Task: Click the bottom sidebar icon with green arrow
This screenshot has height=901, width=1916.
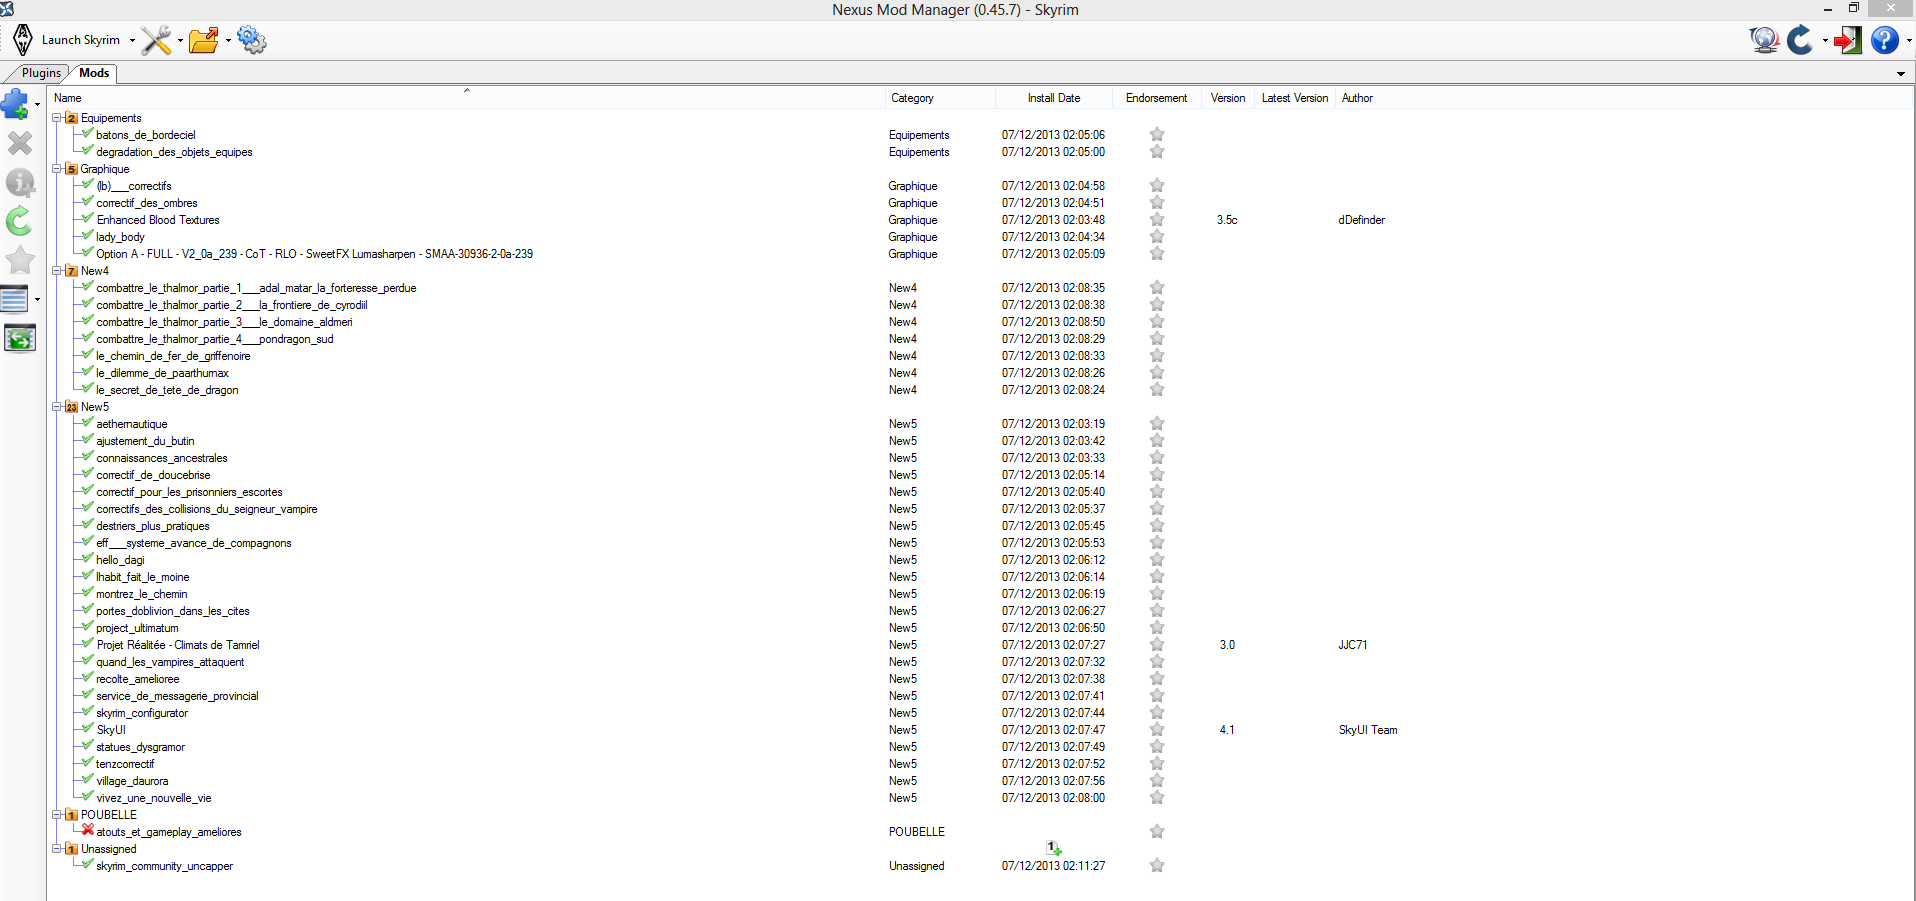Action: (x=20, y=338)
